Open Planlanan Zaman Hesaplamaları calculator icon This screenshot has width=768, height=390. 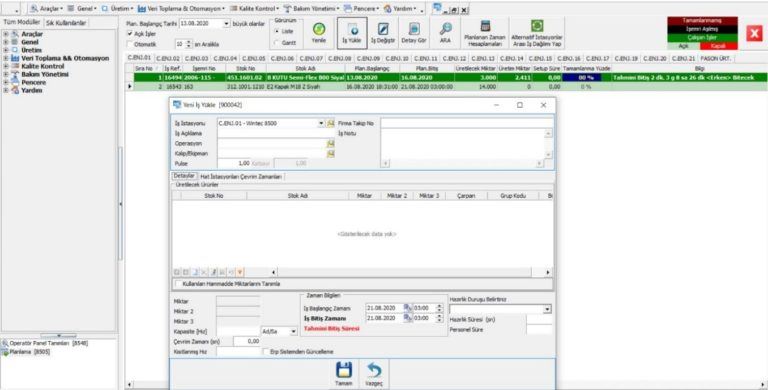tap(485, 26)
